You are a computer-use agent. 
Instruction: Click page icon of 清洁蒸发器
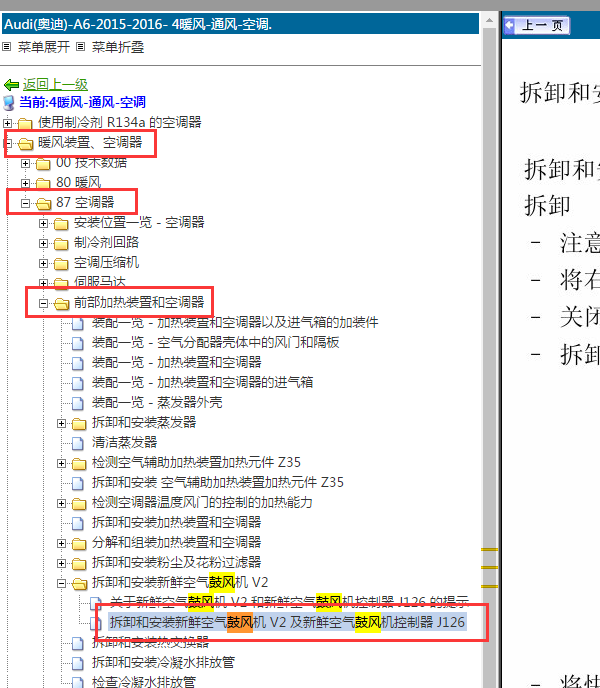(78, 443)
